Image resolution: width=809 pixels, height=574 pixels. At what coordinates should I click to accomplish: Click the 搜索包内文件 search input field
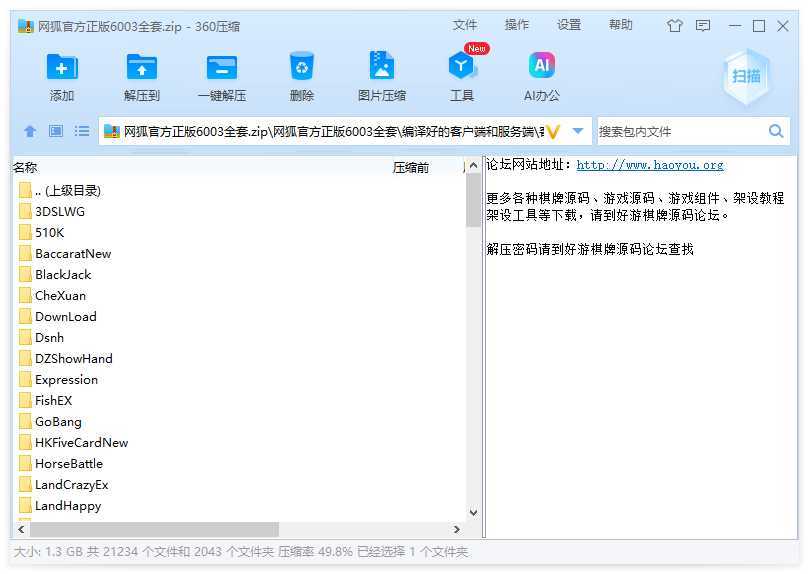(x=680, y=131)
